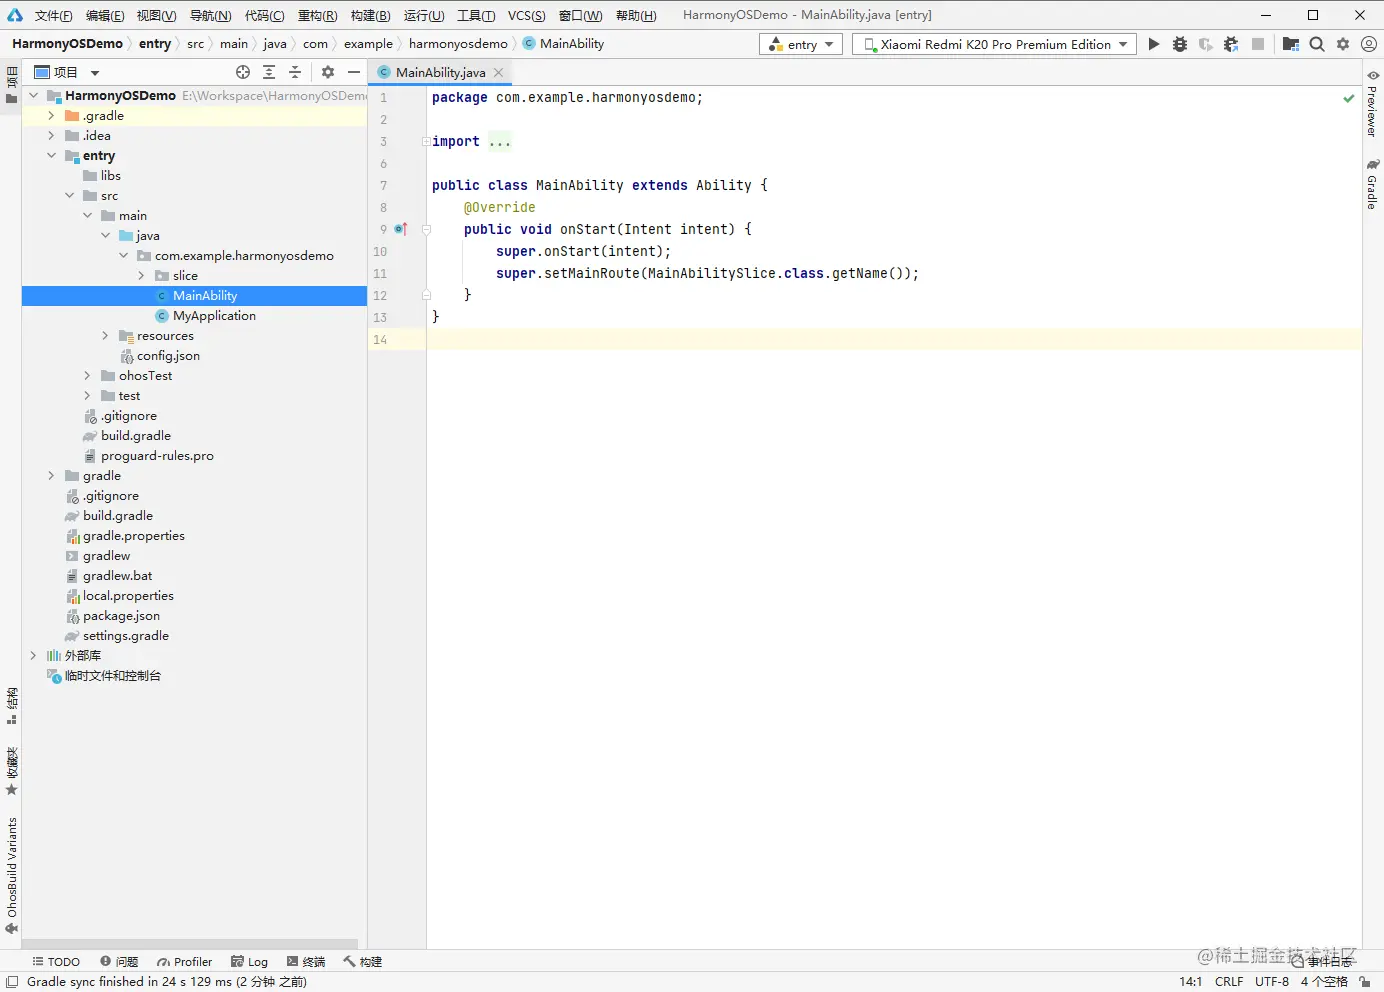Open settings gear in top toolbar
The image size is (1384, 992).
click(1343, 44)
